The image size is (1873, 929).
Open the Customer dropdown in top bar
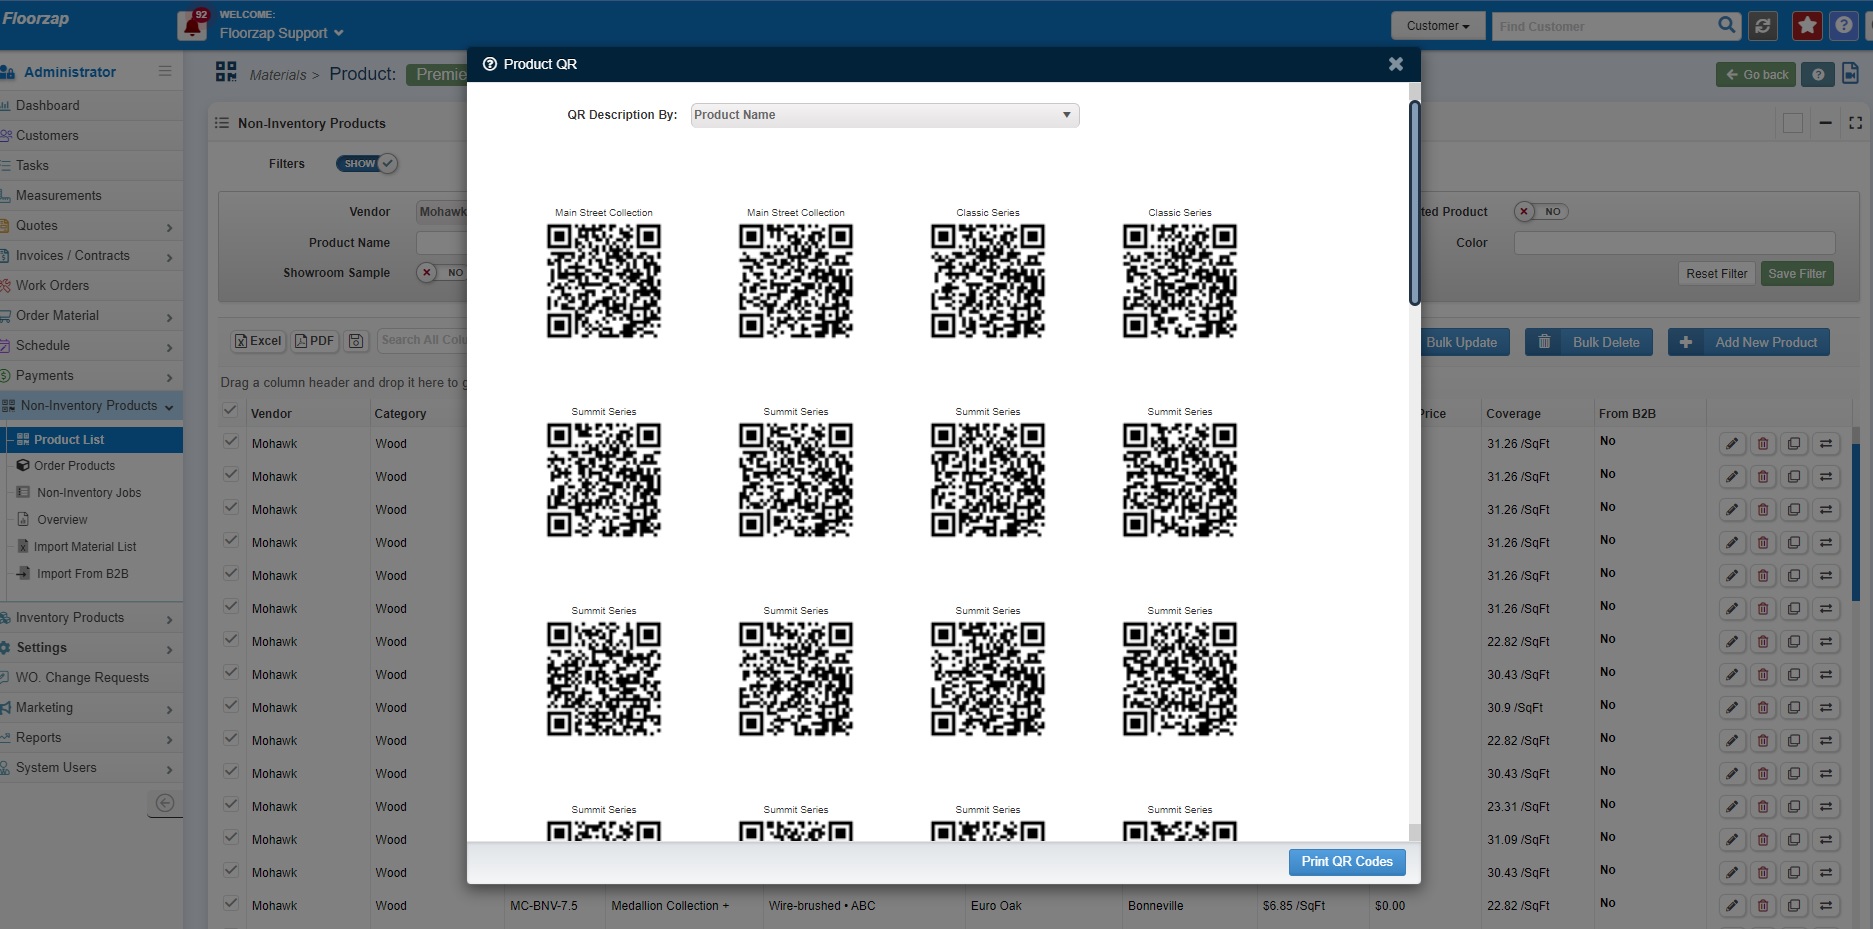(1438, 26)
